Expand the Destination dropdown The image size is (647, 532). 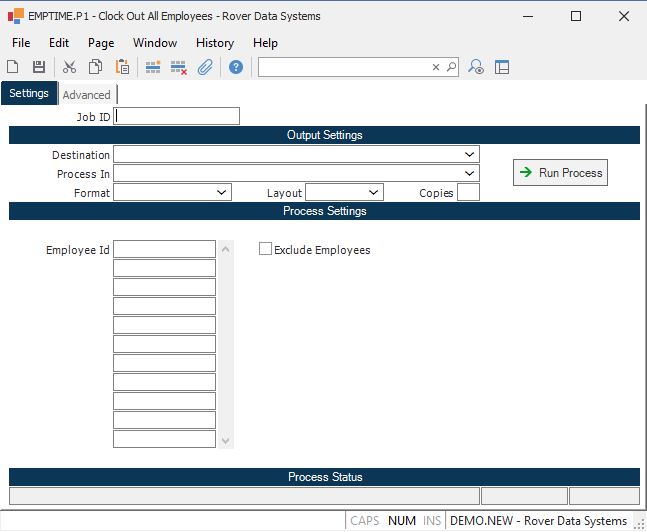coord(469,155)
